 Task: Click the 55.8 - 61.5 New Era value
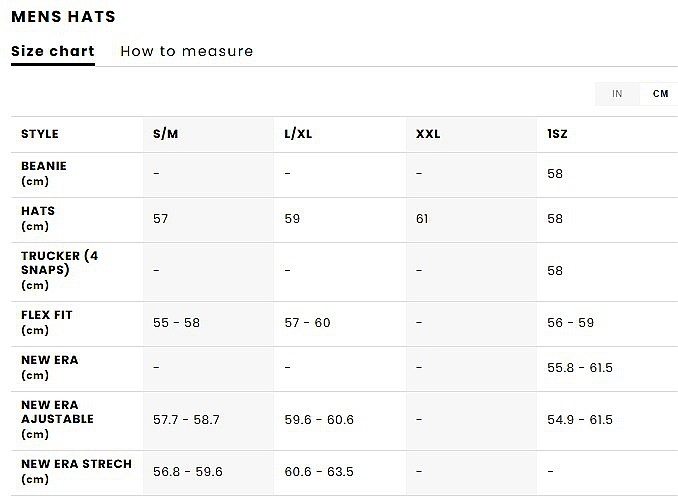tap(580, 368)
